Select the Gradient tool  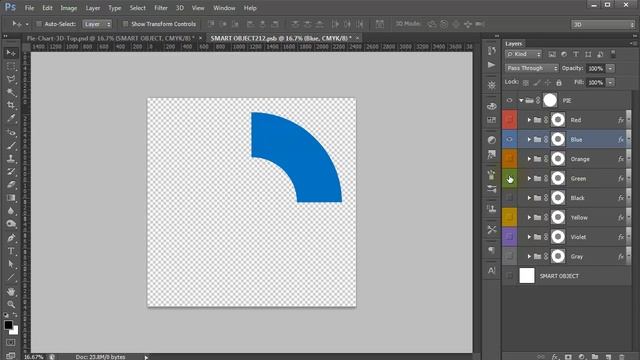(x=11, y=198)
